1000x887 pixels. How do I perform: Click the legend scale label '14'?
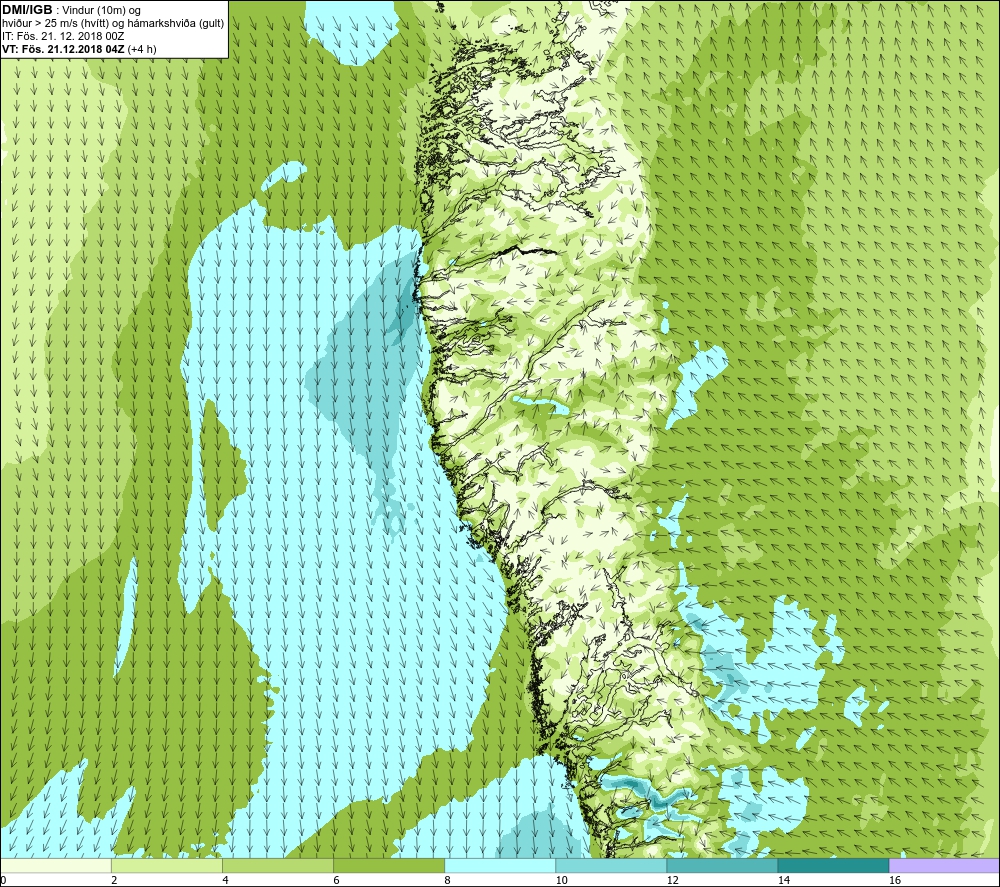pos(783,881)
